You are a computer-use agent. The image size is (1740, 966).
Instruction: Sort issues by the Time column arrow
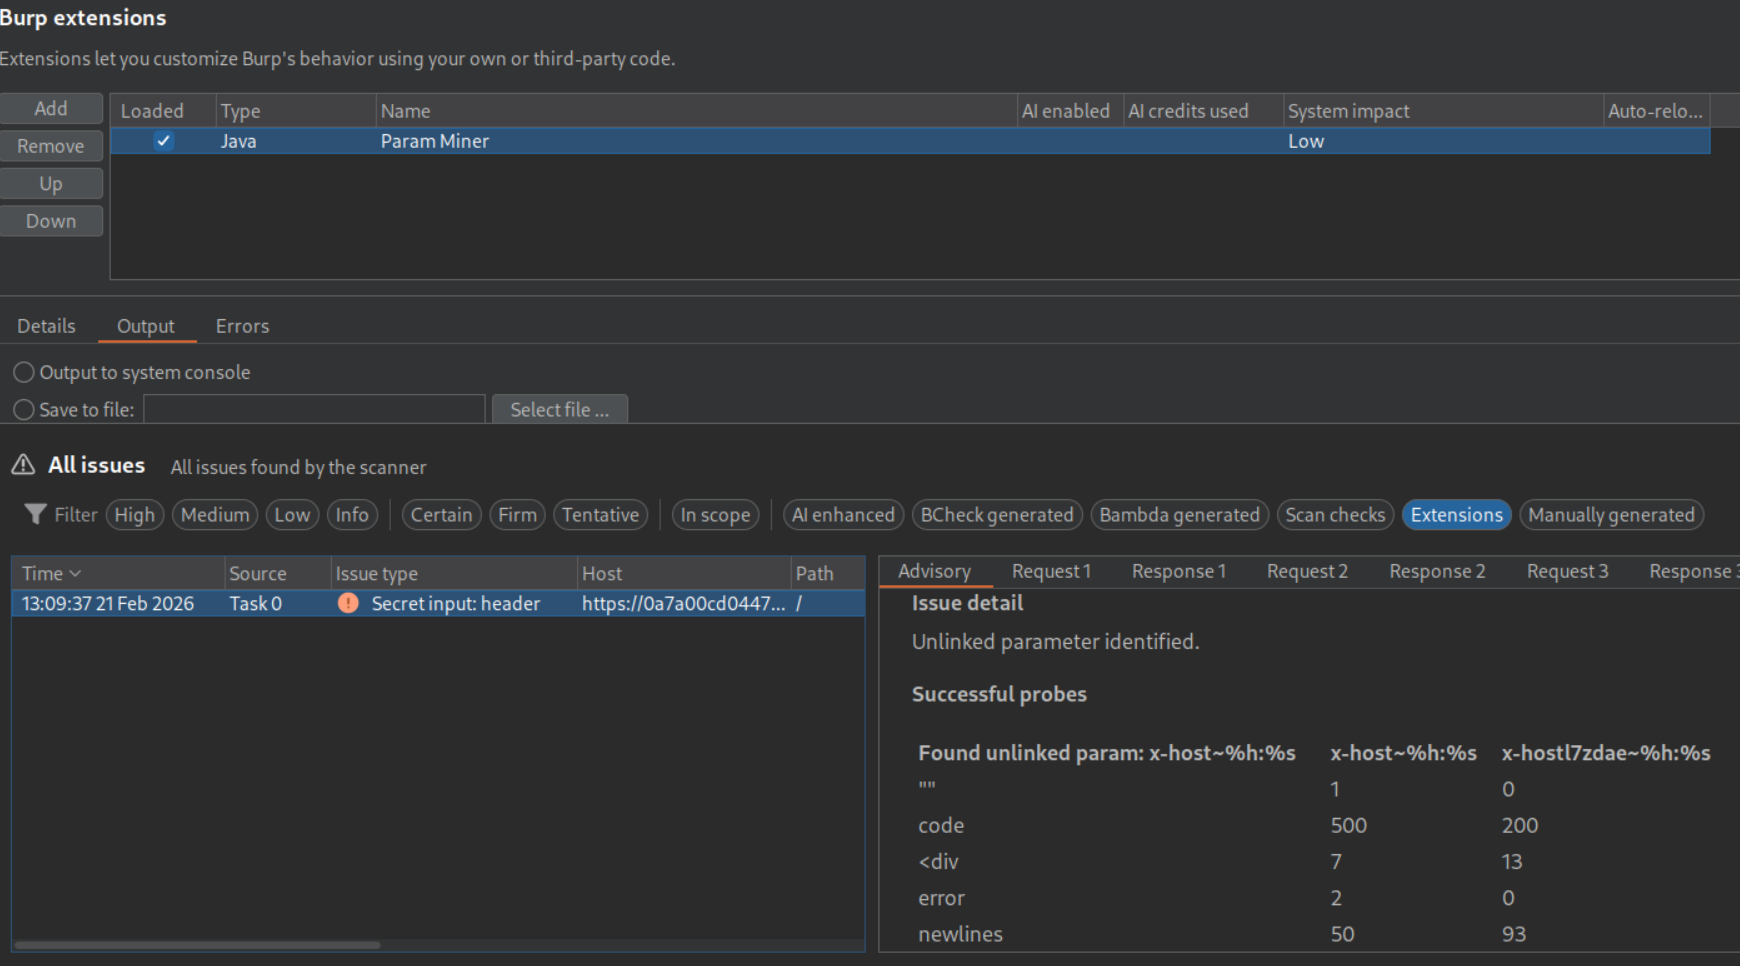coord(75,573)
